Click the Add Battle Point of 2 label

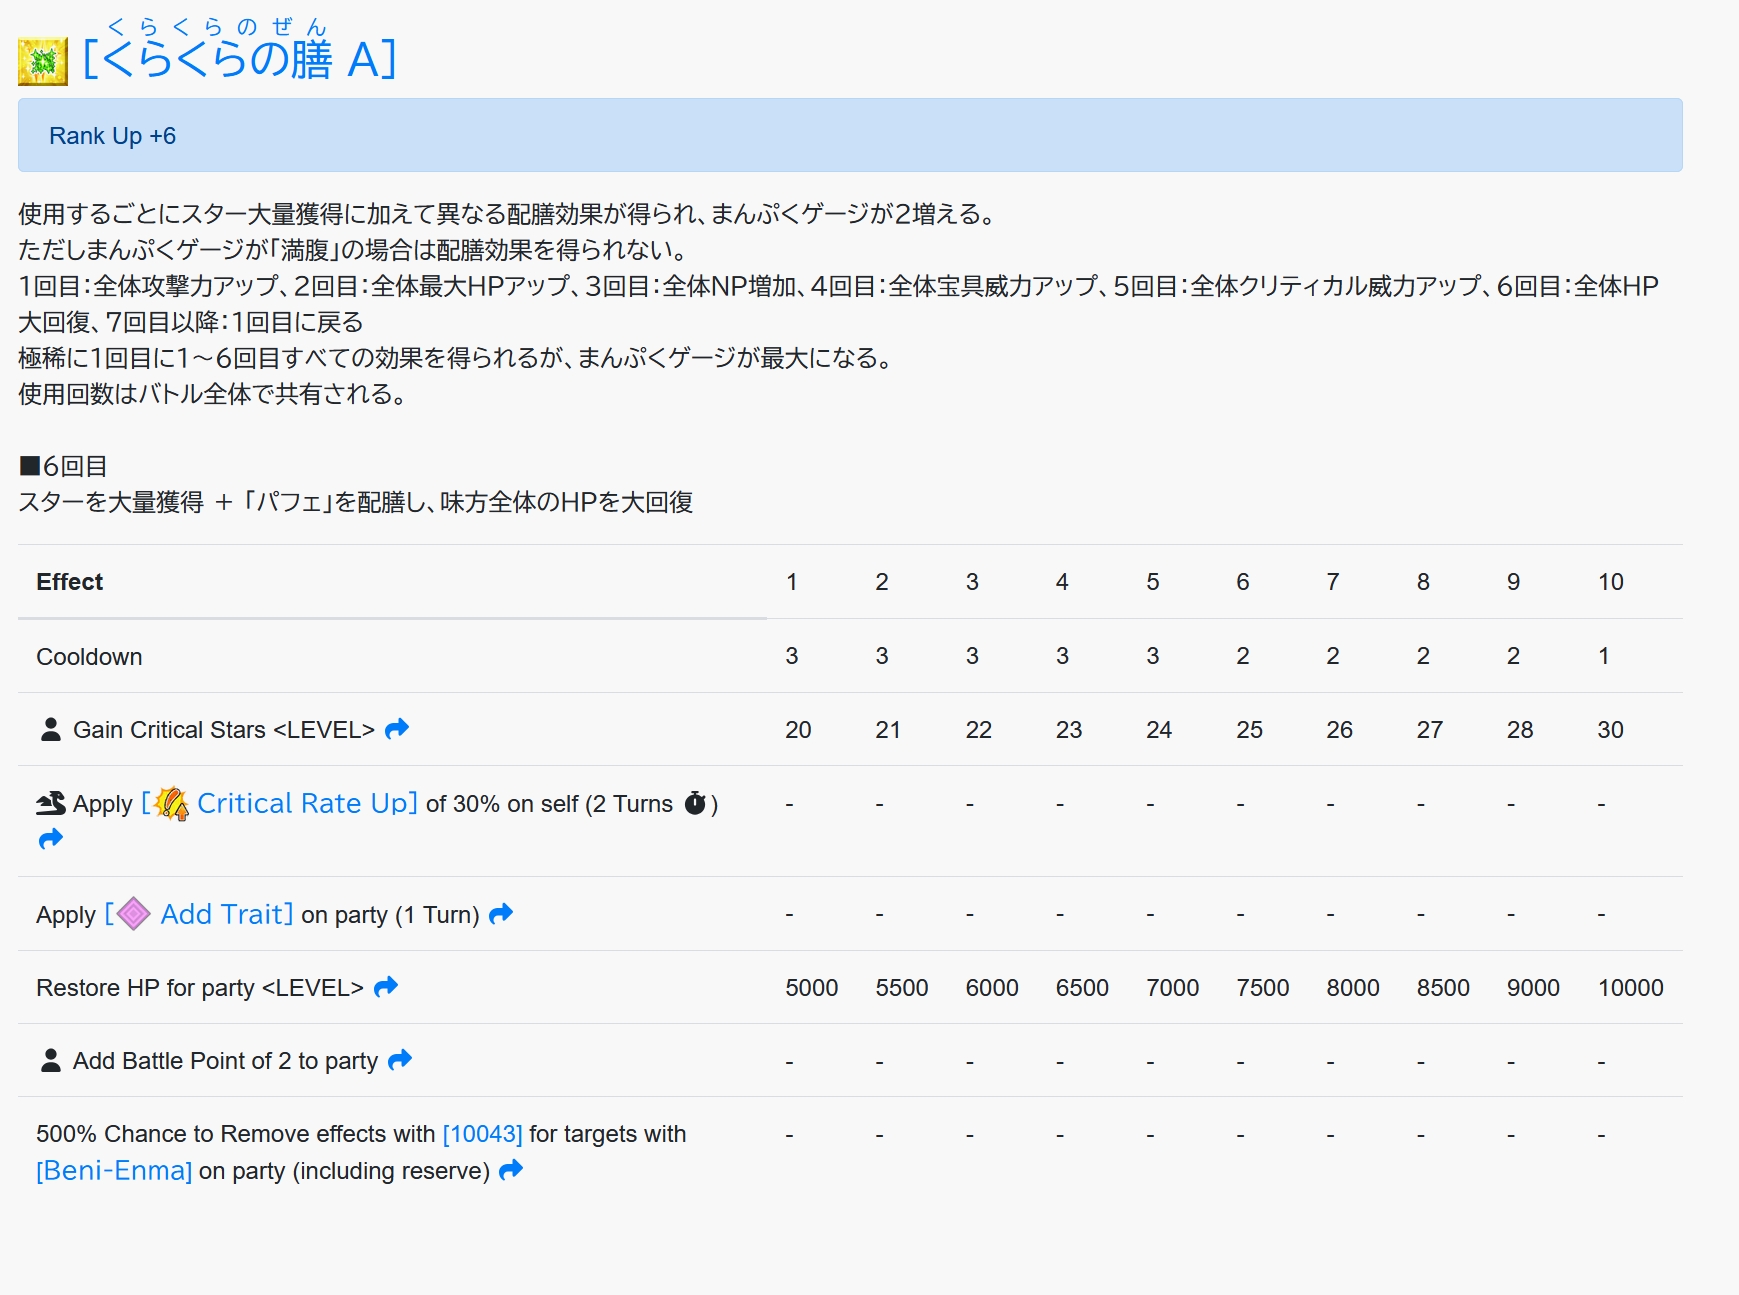tap(226, 1061)
